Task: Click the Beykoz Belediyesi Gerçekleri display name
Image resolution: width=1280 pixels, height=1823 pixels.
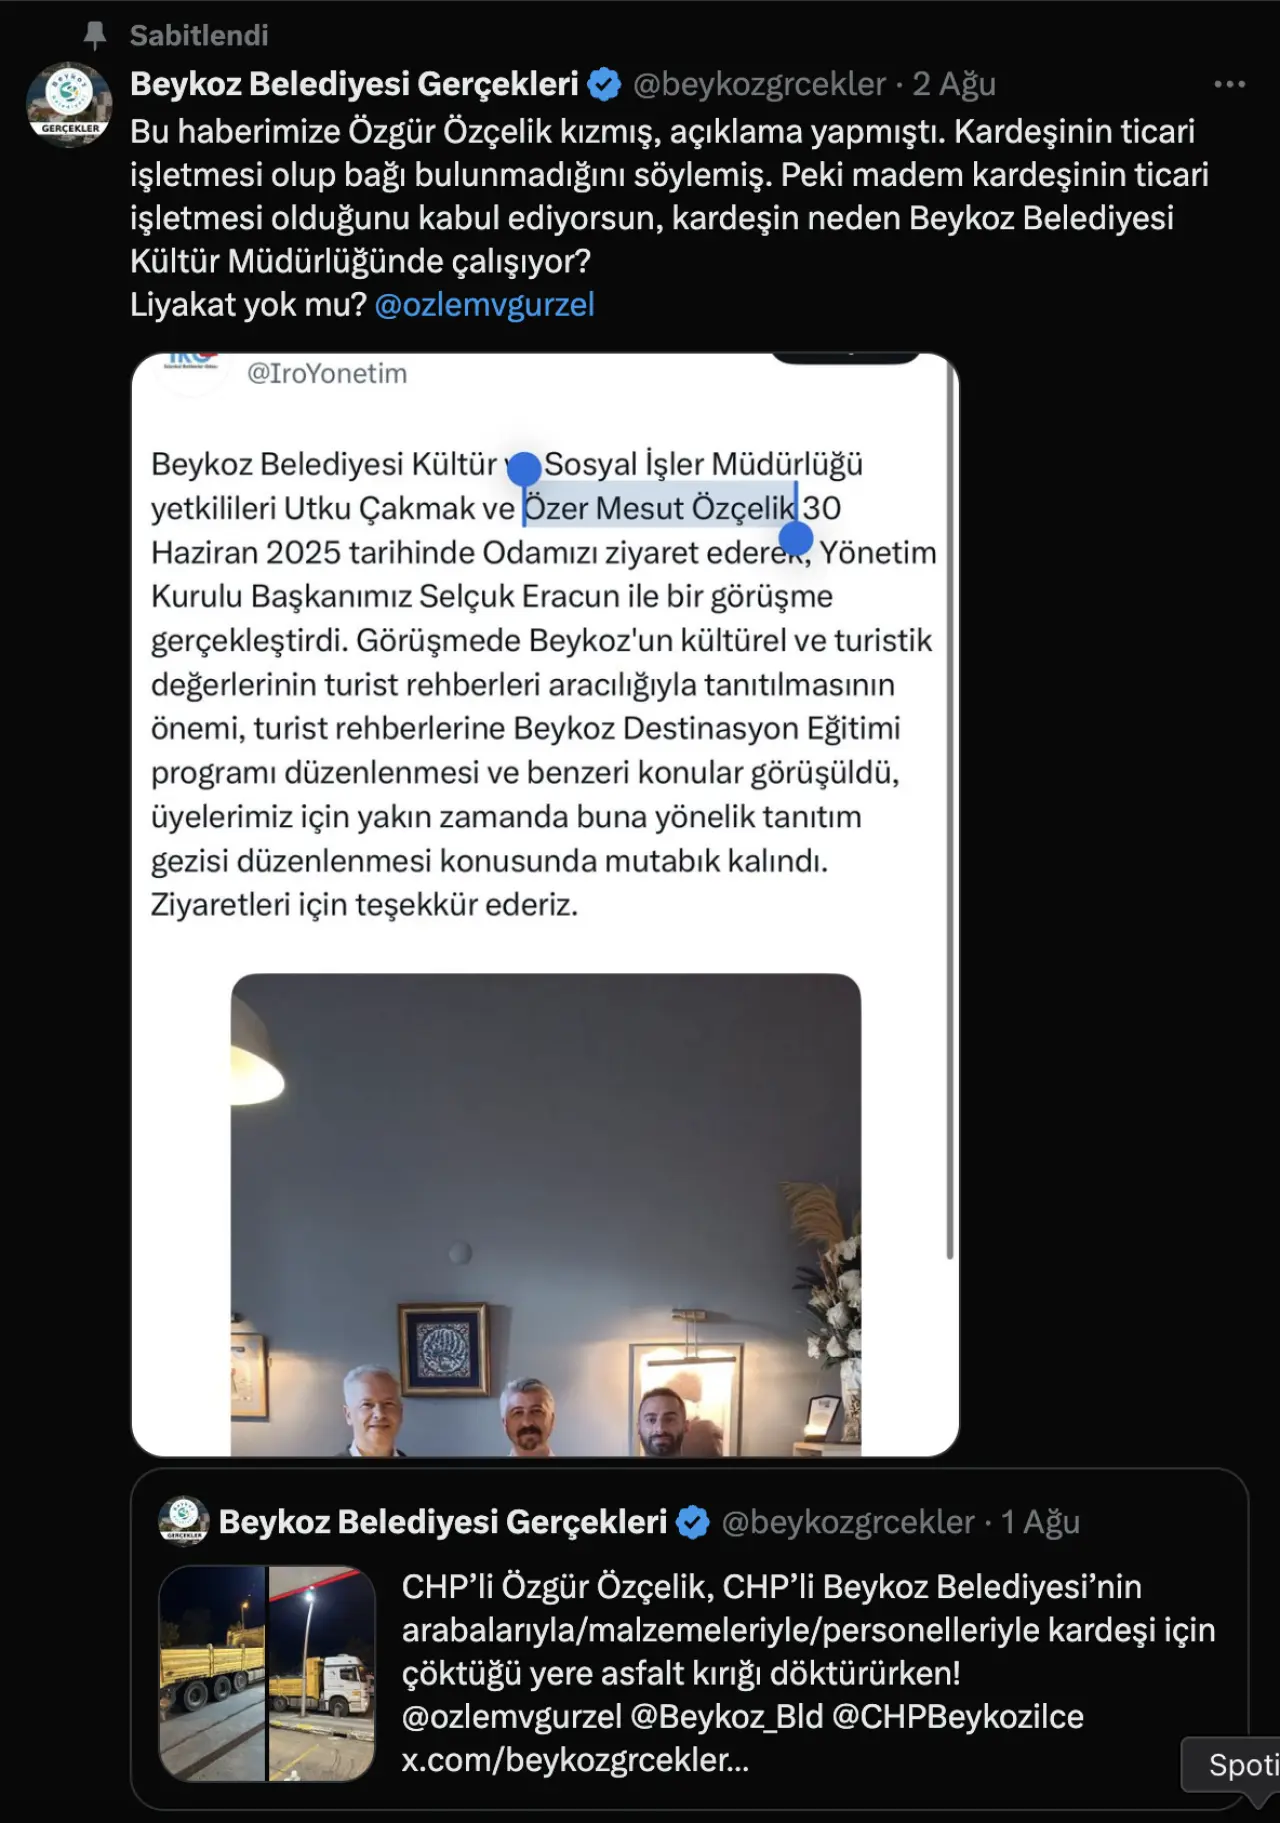Action: 354,84
